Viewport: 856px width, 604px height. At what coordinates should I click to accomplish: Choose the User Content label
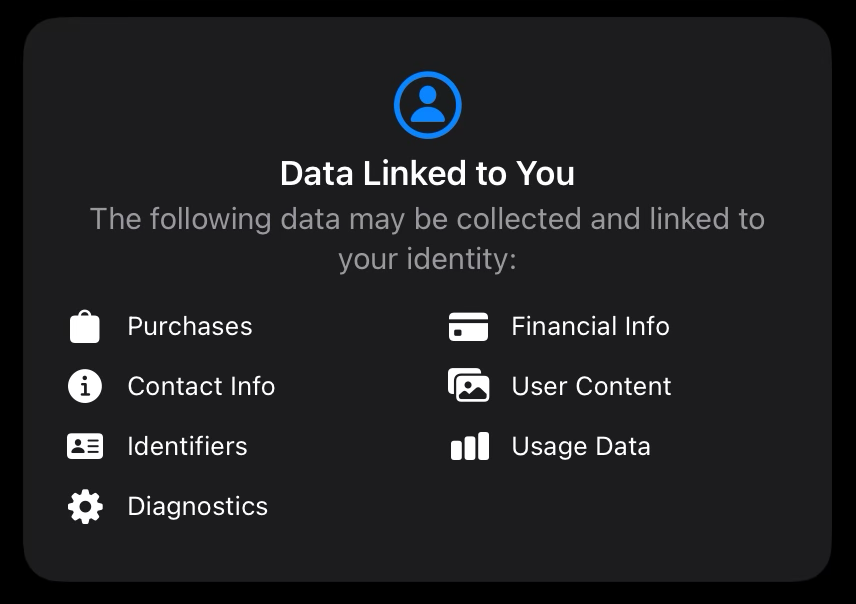(x=591, y=386)
